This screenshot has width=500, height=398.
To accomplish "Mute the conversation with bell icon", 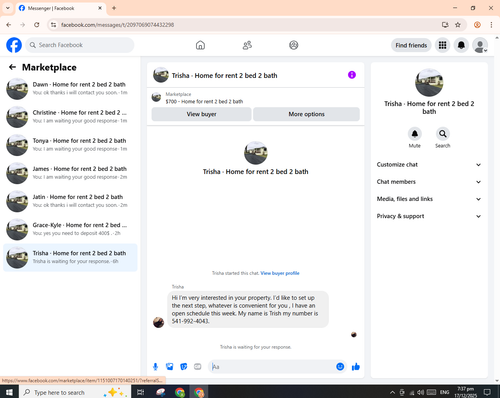I will pos(415,134).
